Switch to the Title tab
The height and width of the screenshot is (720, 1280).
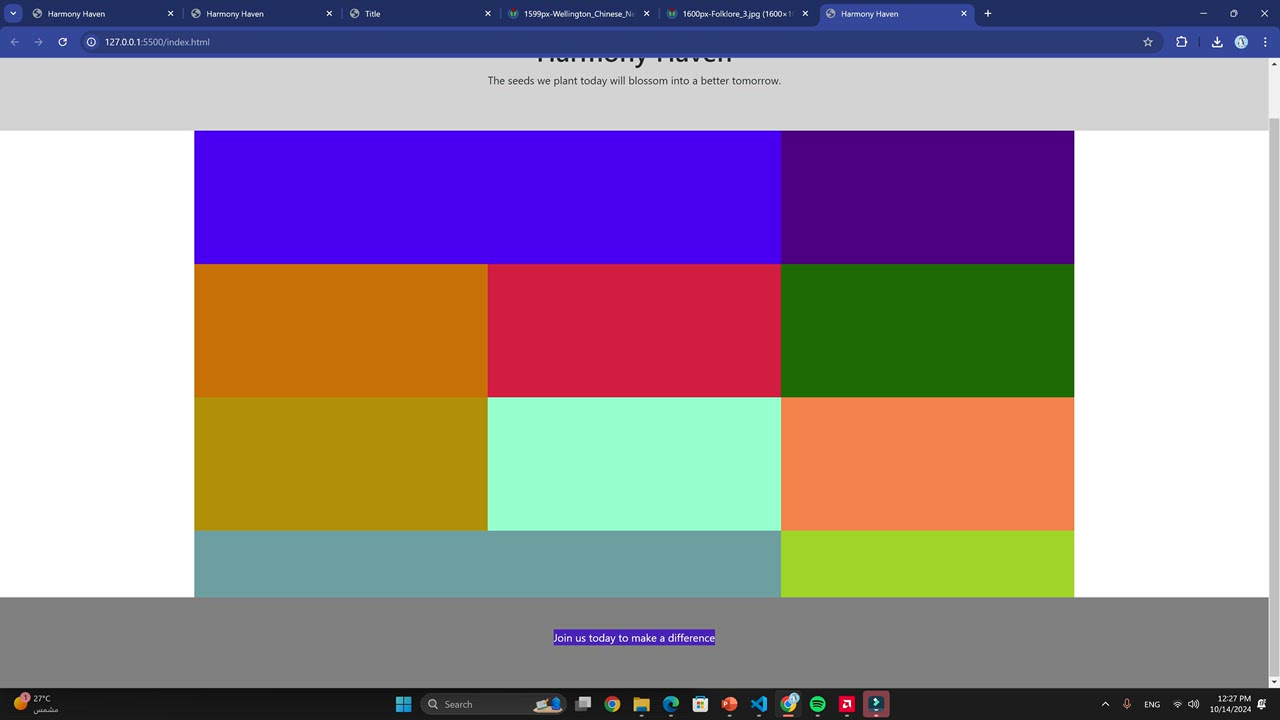(x=420, y=14)
